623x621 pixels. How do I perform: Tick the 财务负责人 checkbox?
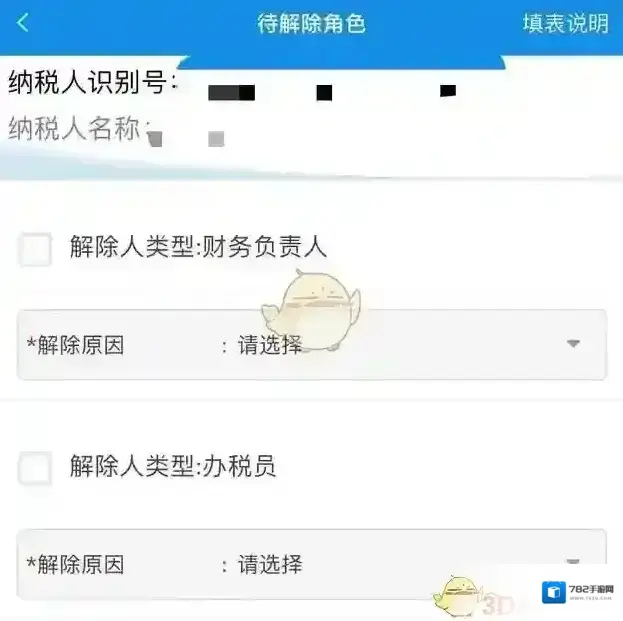coord(35,249)
